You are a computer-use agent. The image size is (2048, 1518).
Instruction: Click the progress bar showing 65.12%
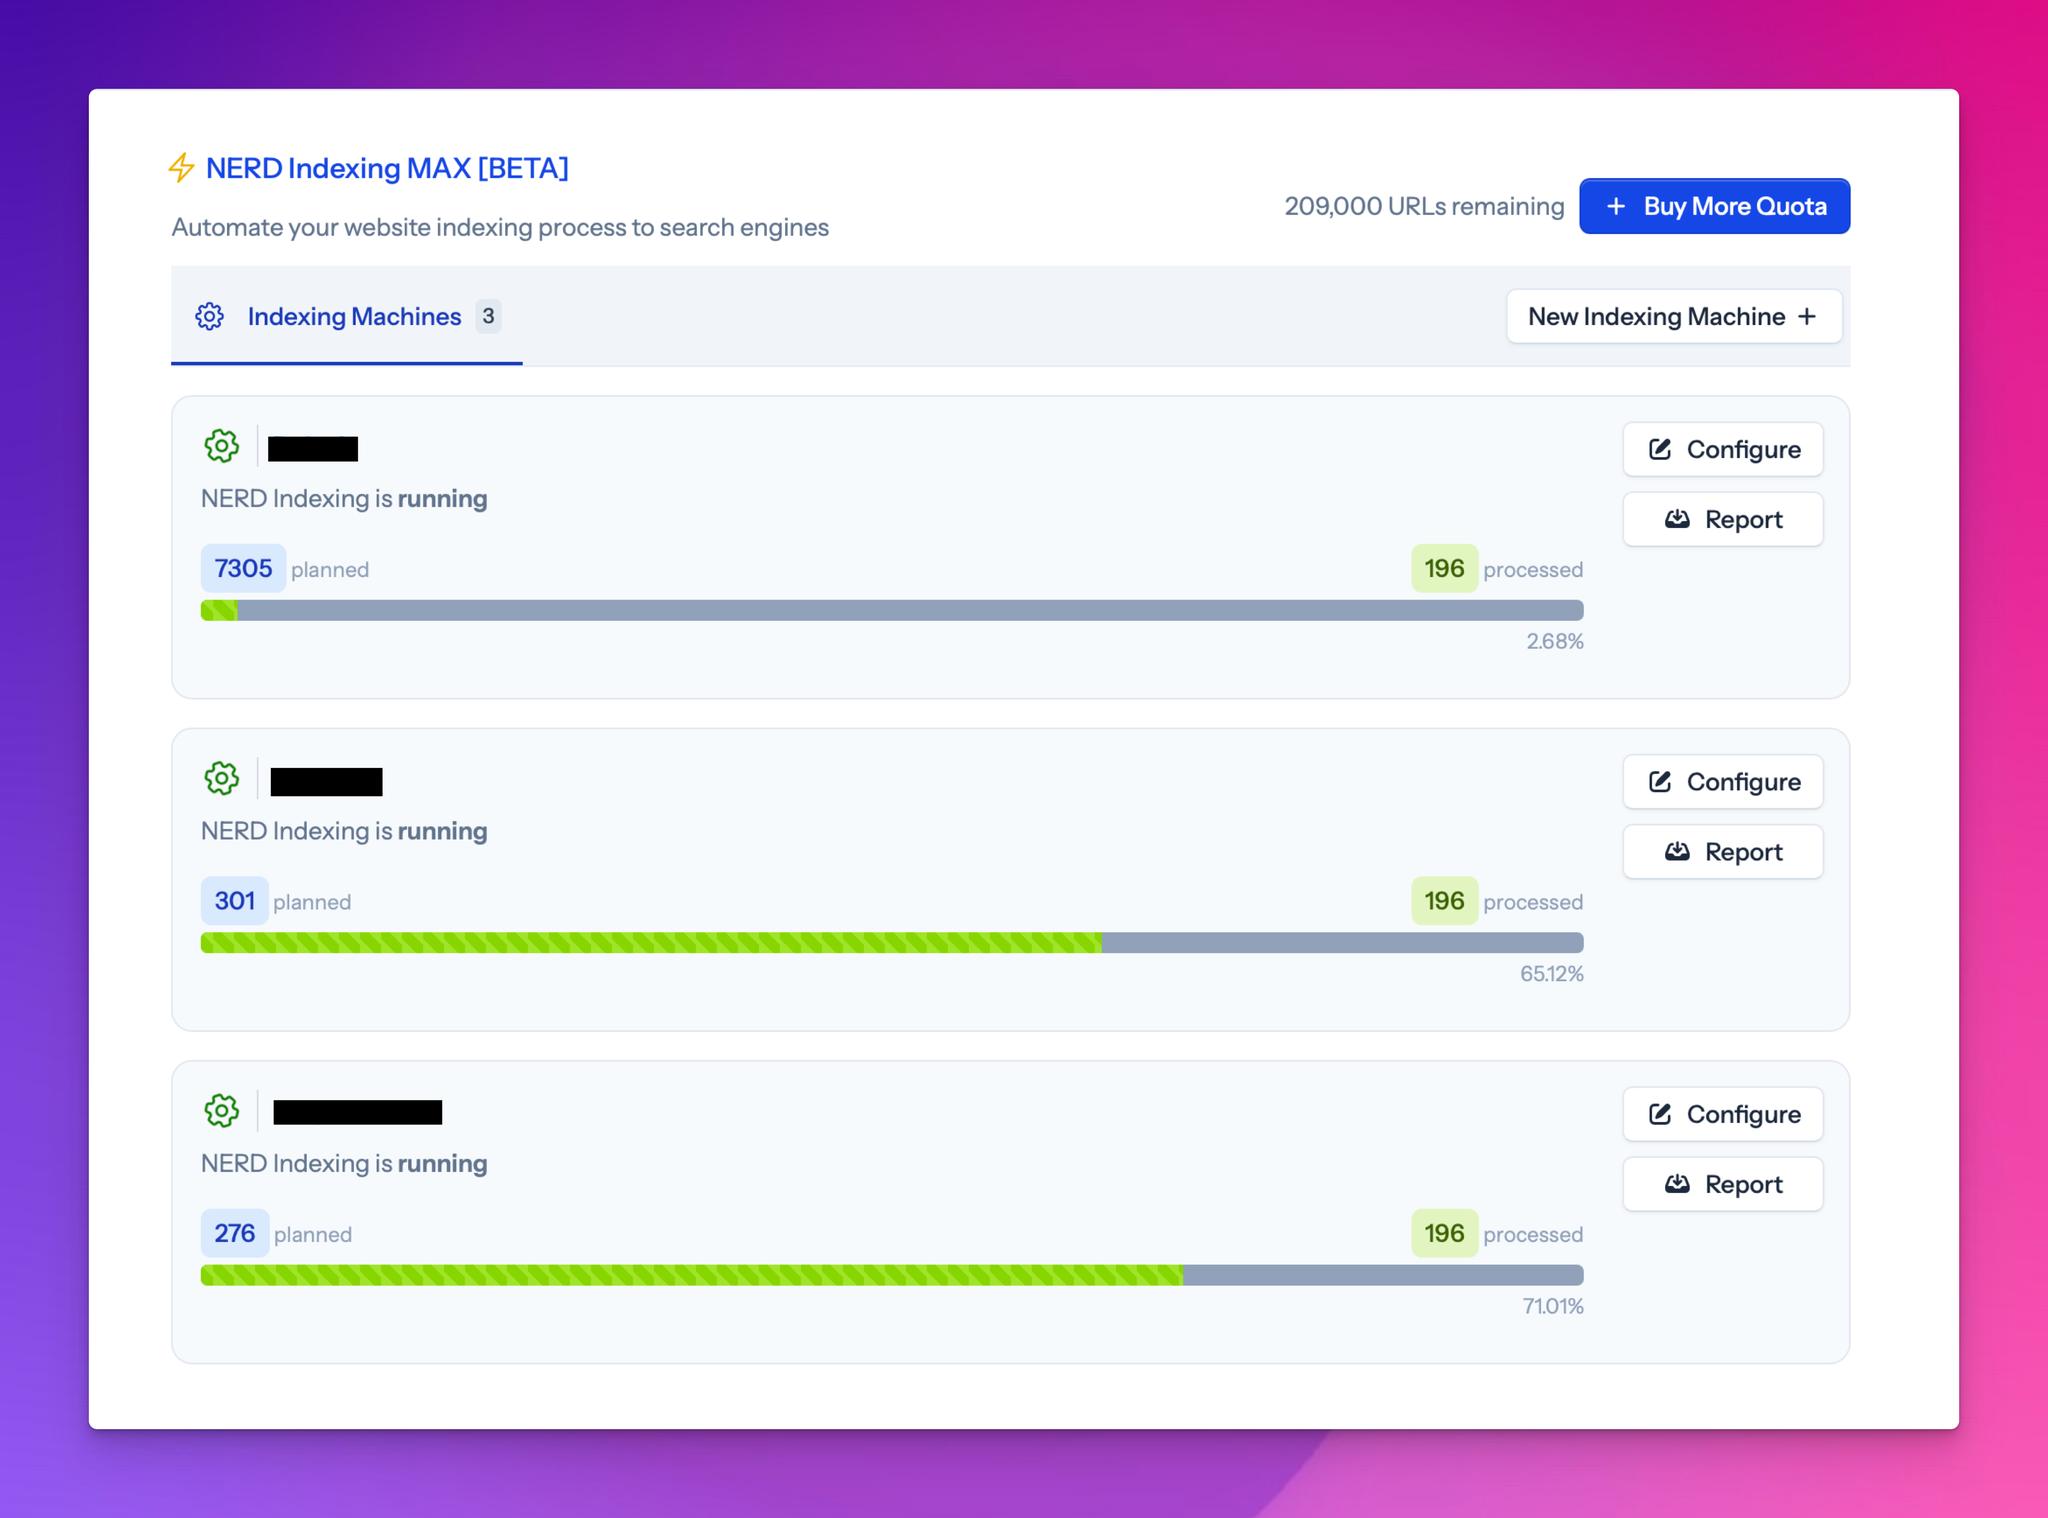point(892,942)
